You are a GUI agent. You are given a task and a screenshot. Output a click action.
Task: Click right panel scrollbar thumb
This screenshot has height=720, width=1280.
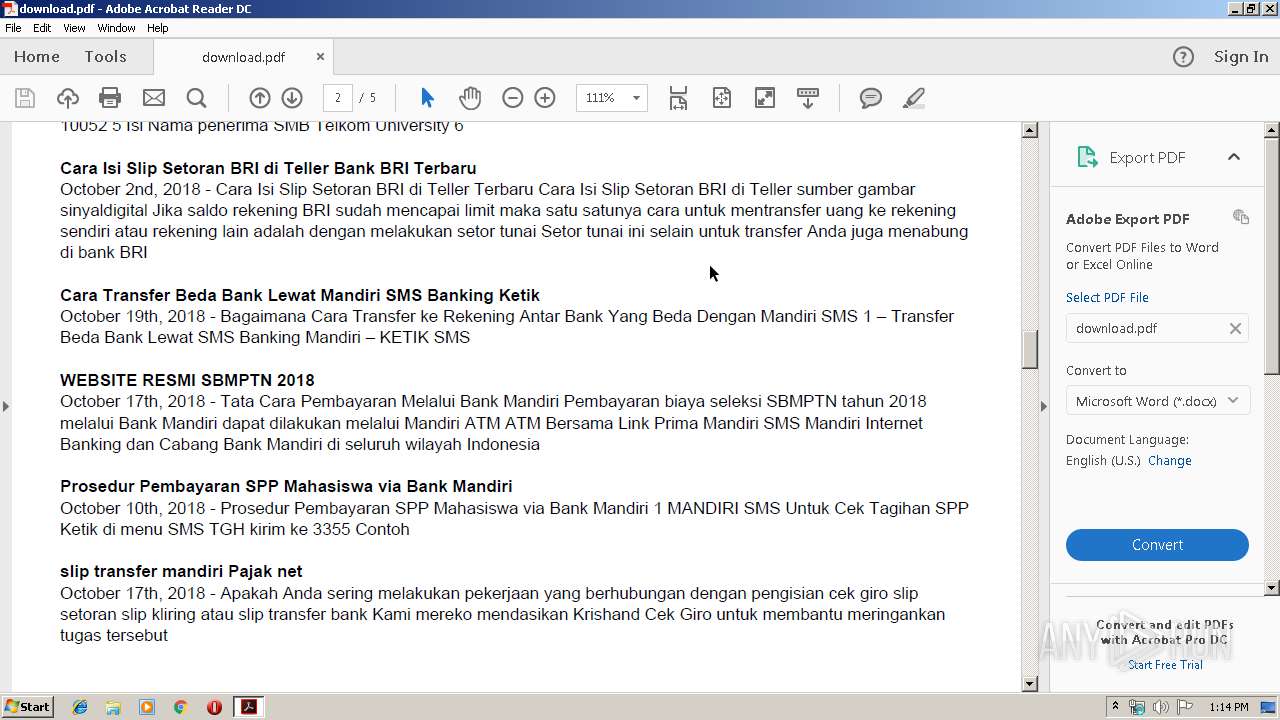[1272, 255]
